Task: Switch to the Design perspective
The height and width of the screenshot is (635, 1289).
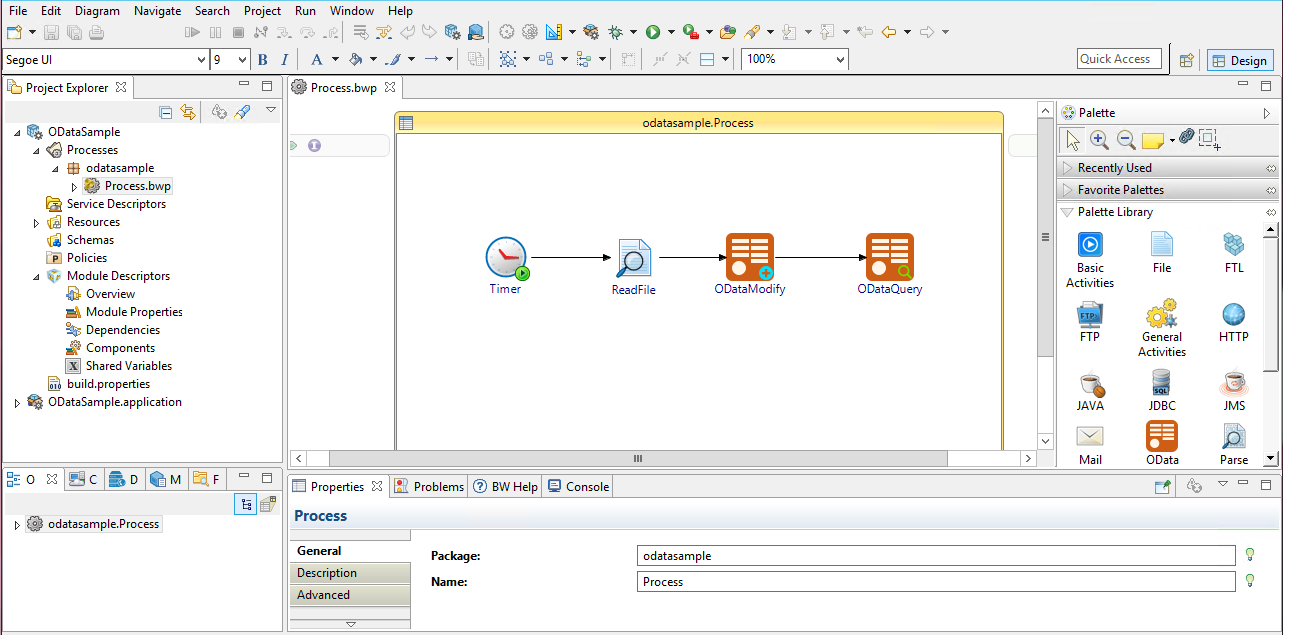Action: coord(1239,60)
